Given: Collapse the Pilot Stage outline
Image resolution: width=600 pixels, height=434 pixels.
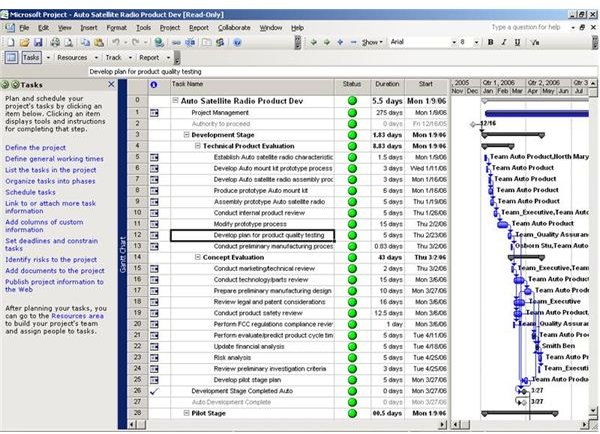Looking at the screenshot, I should click(x=186, y=413).
